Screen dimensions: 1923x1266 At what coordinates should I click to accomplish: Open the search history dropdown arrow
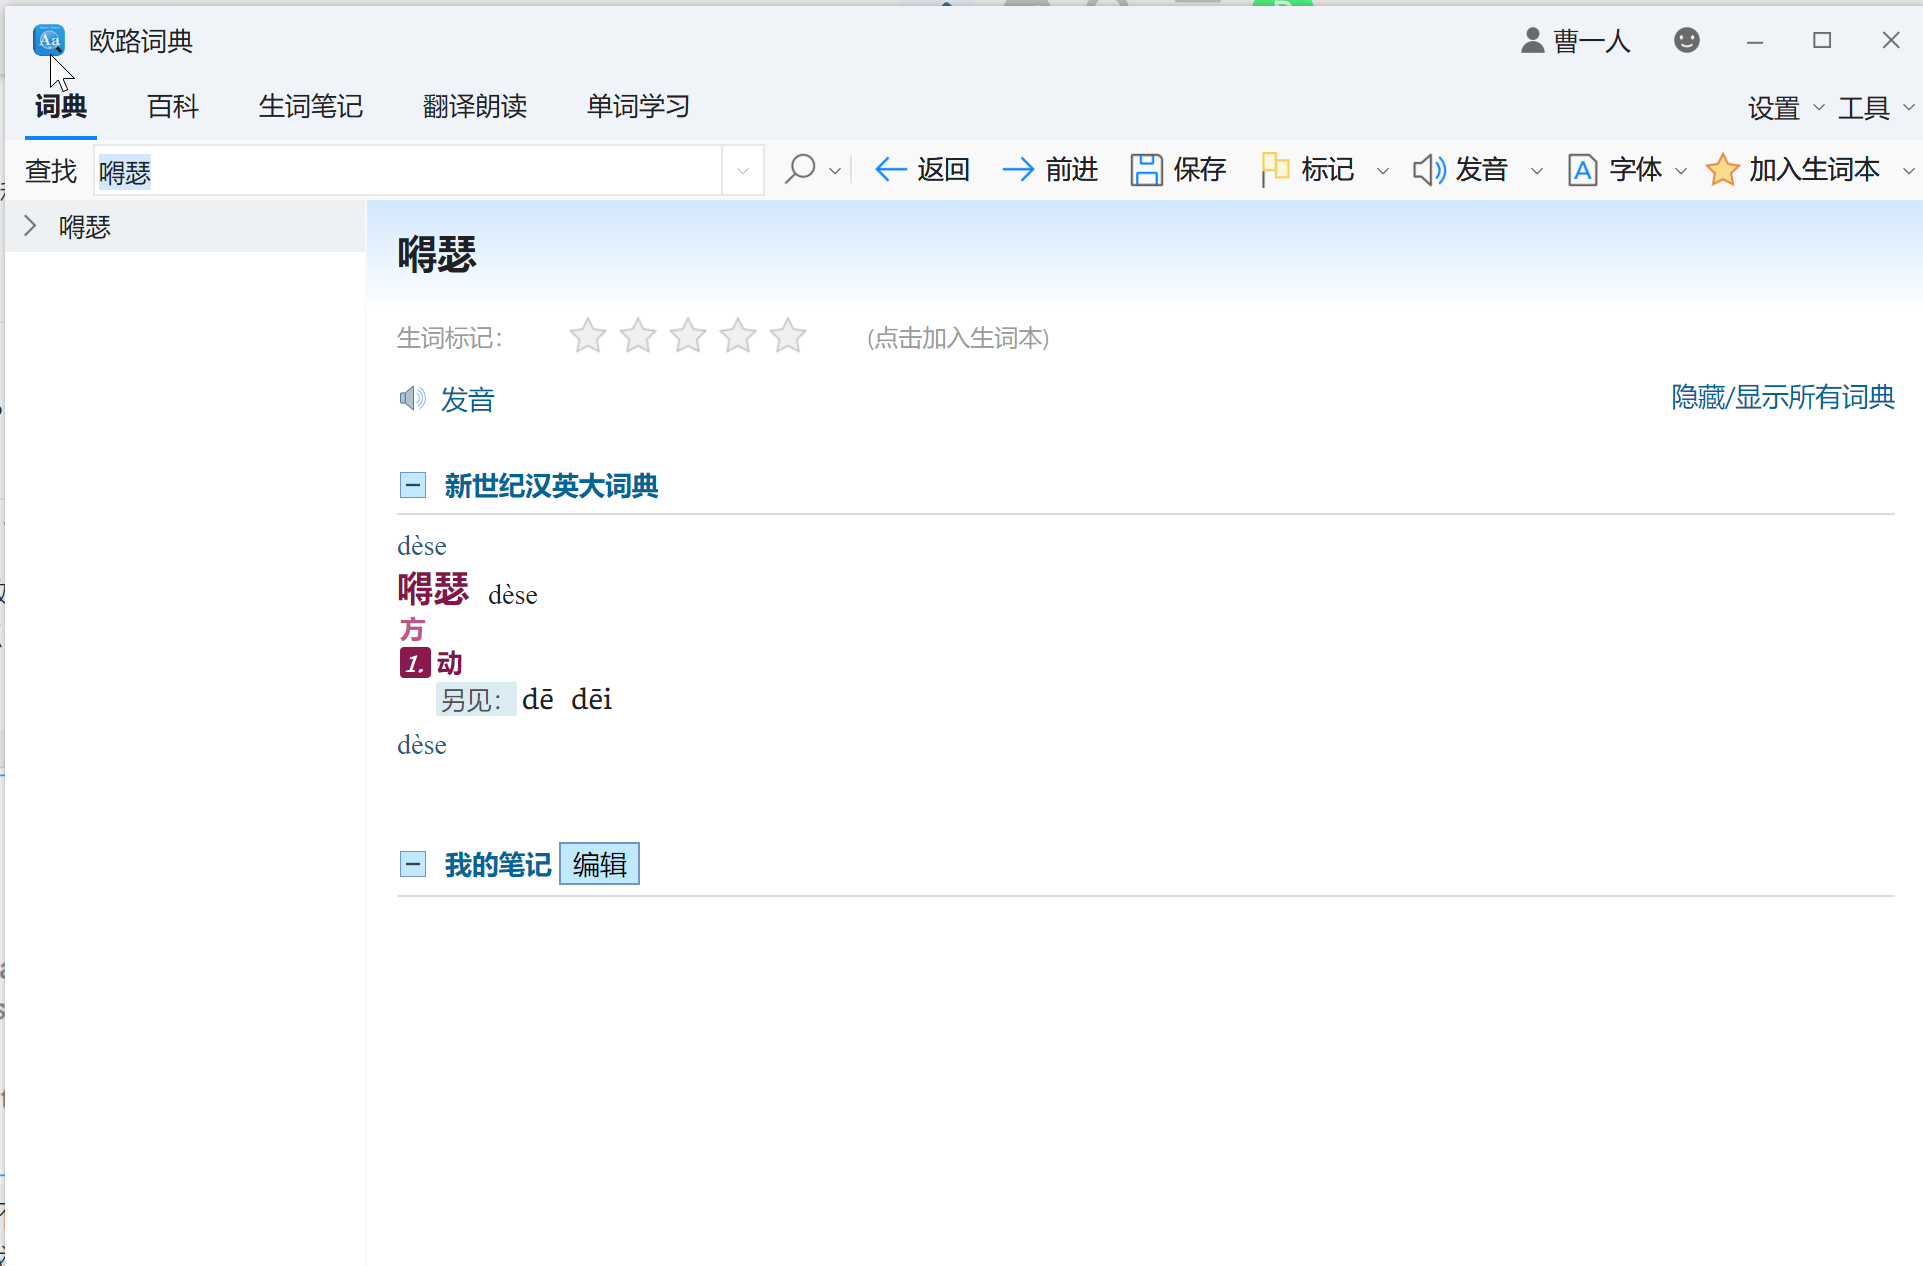pos(742,171)
